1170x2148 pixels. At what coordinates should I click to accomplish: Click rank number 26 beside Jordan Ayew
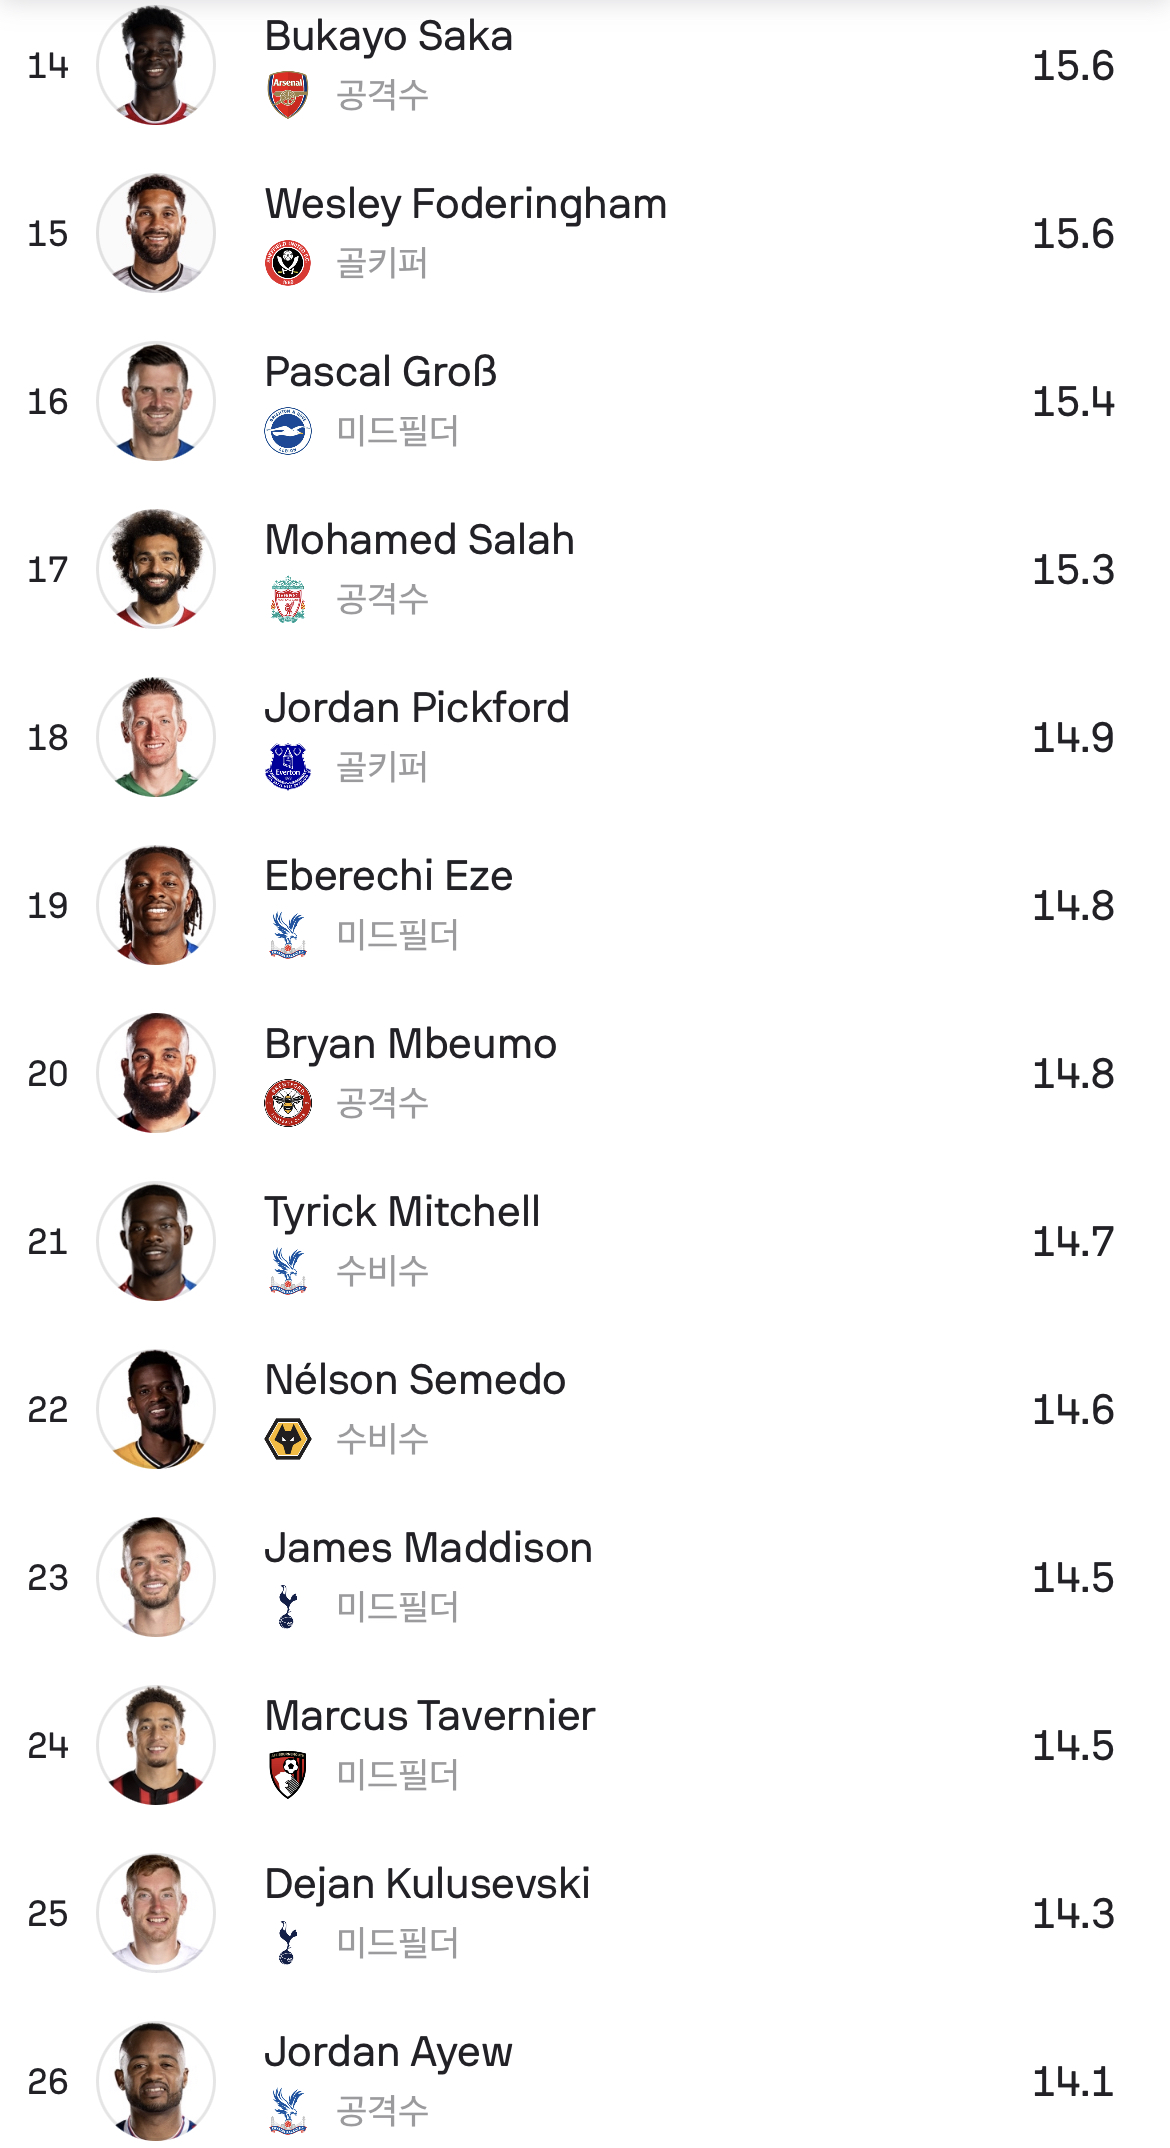48,2082
